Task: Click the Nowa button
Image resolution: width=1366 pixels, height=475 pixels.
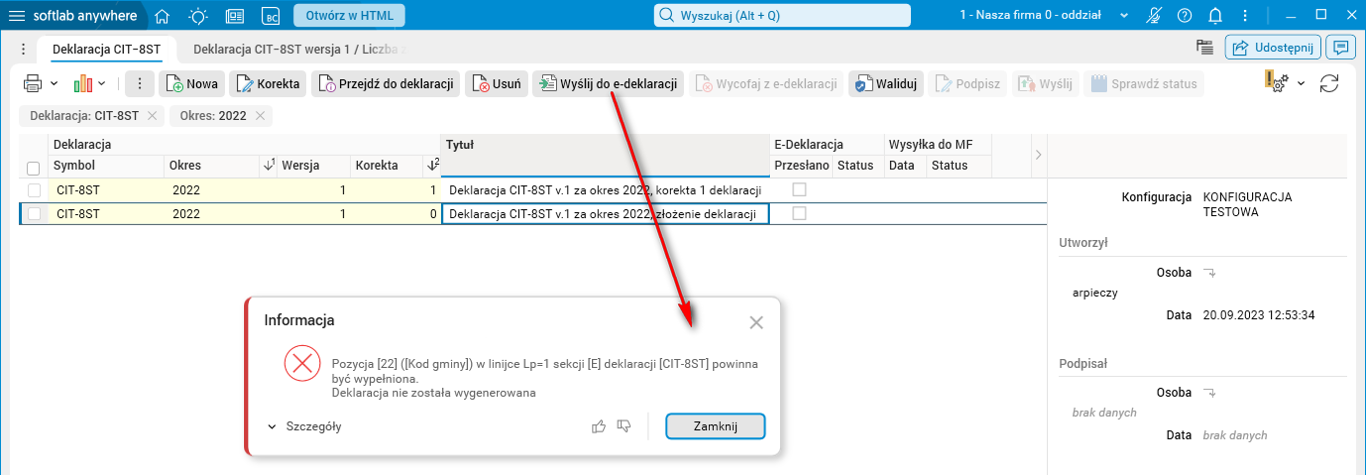Action: [x=192, y=84]
